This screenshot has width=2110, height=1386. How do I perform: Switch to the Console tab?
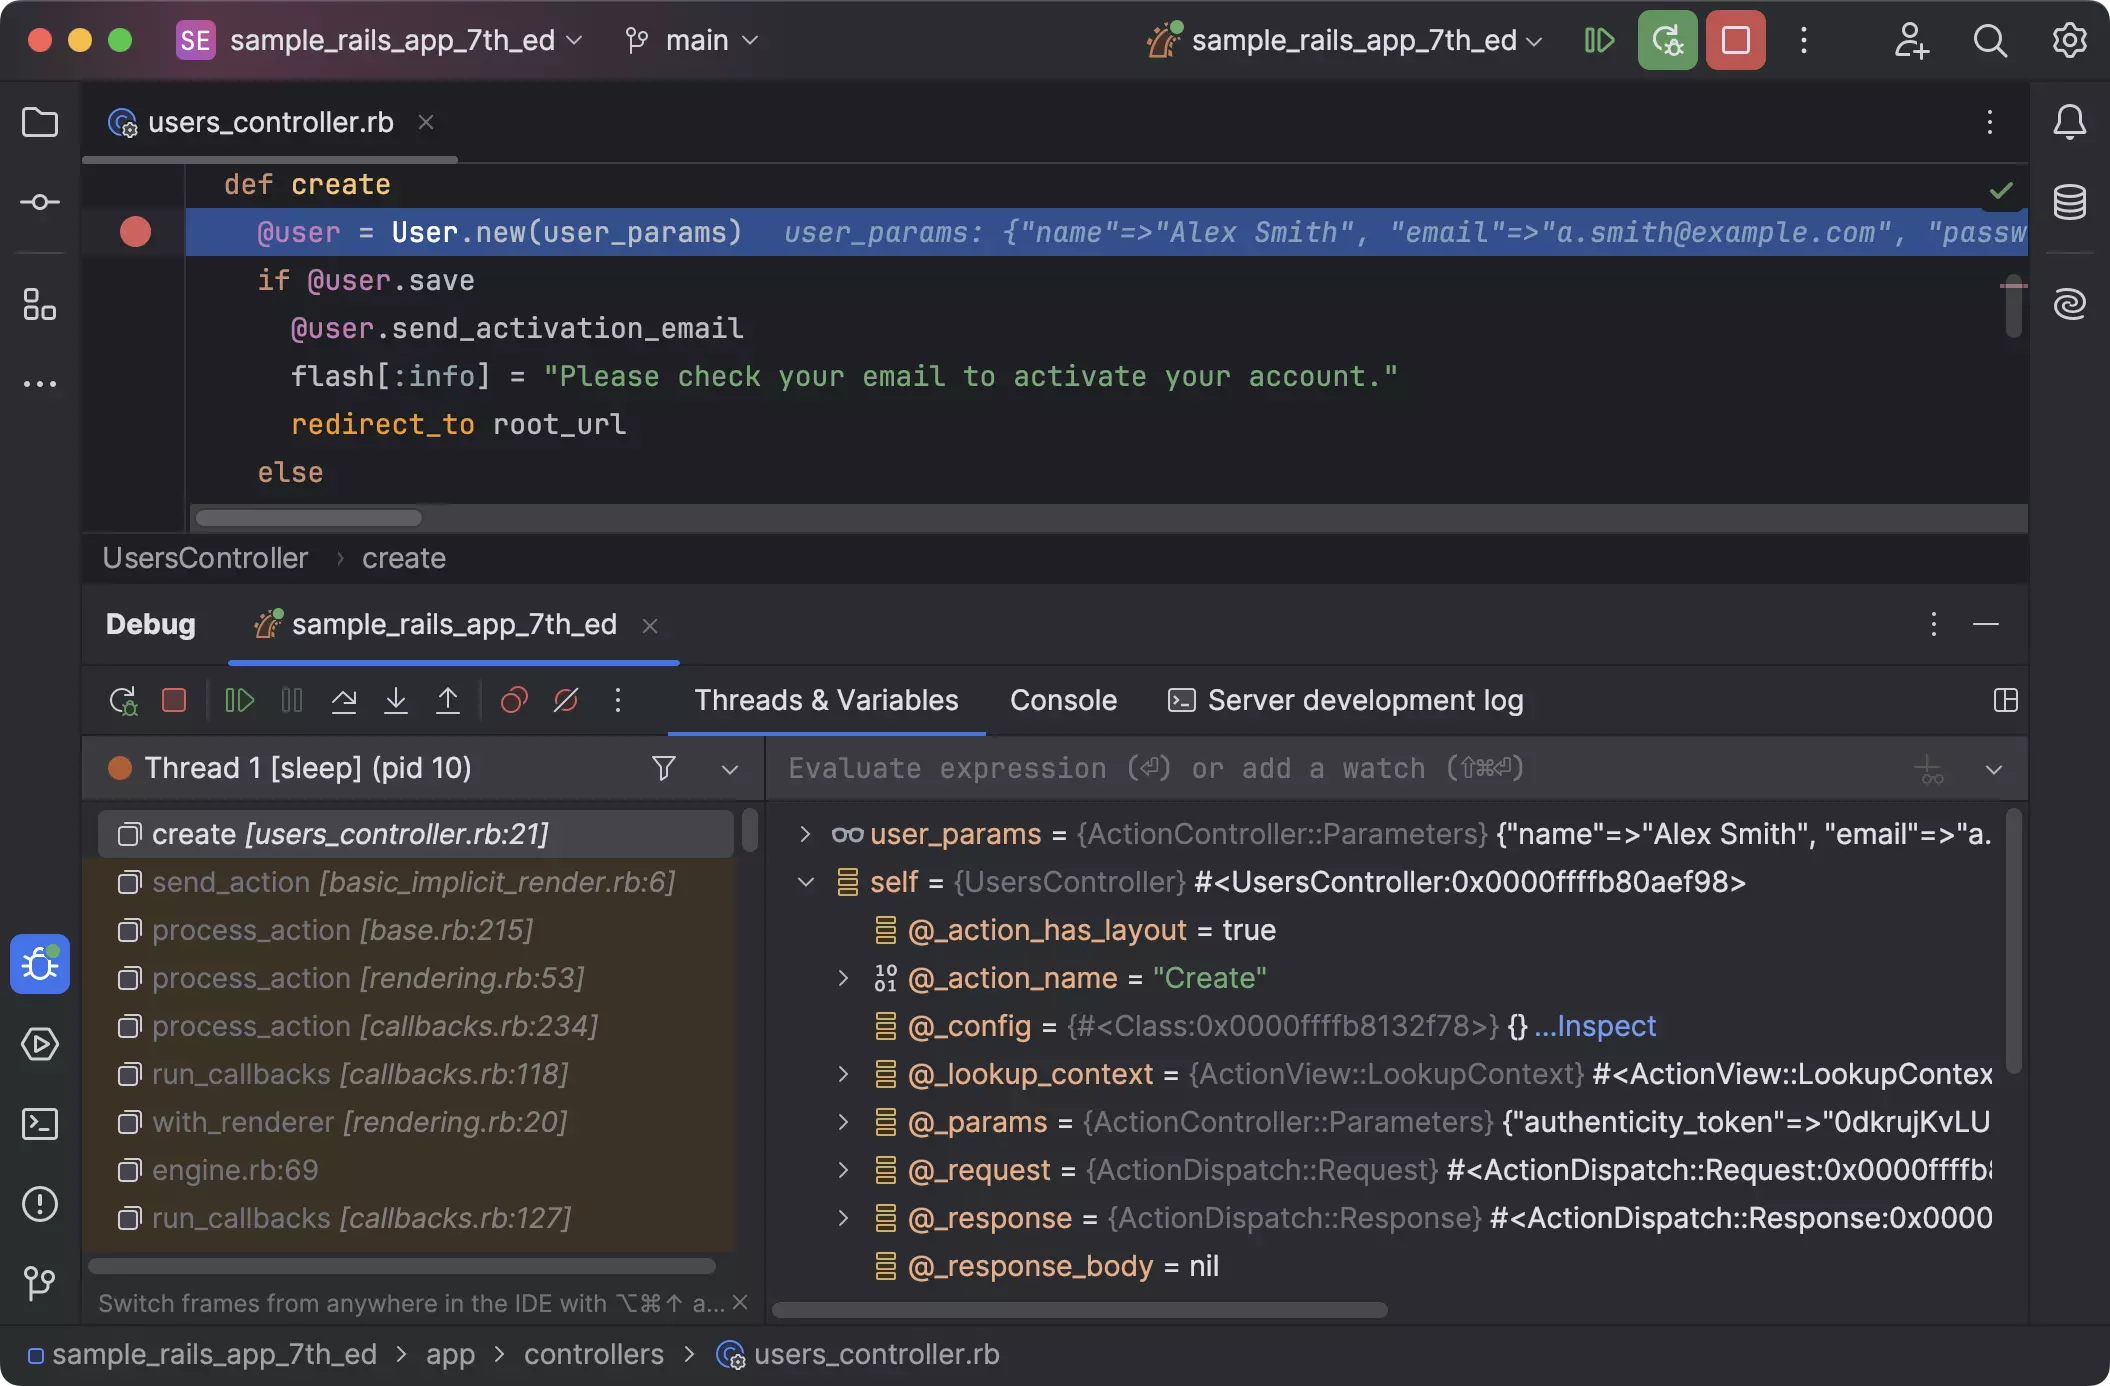[x=1063, y=701]
